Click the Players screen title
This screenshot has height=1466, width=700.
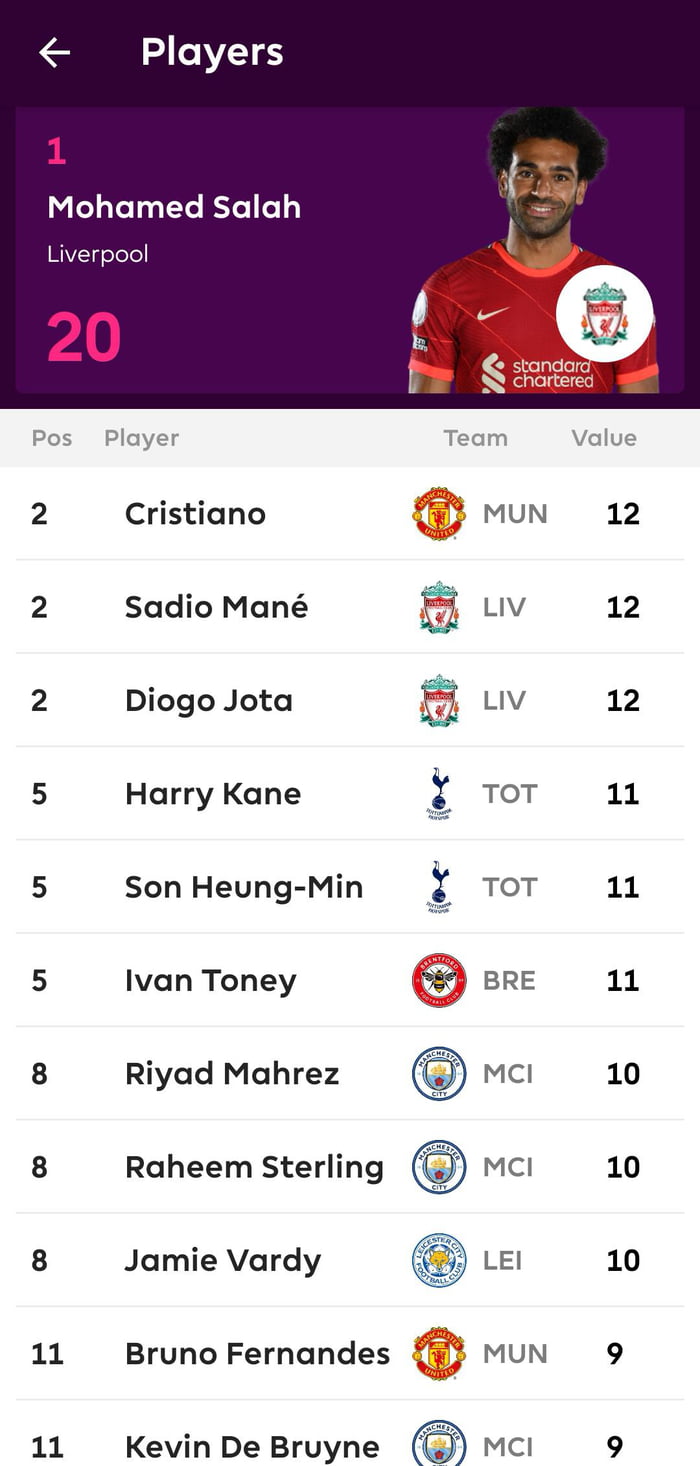pos(212,52)
